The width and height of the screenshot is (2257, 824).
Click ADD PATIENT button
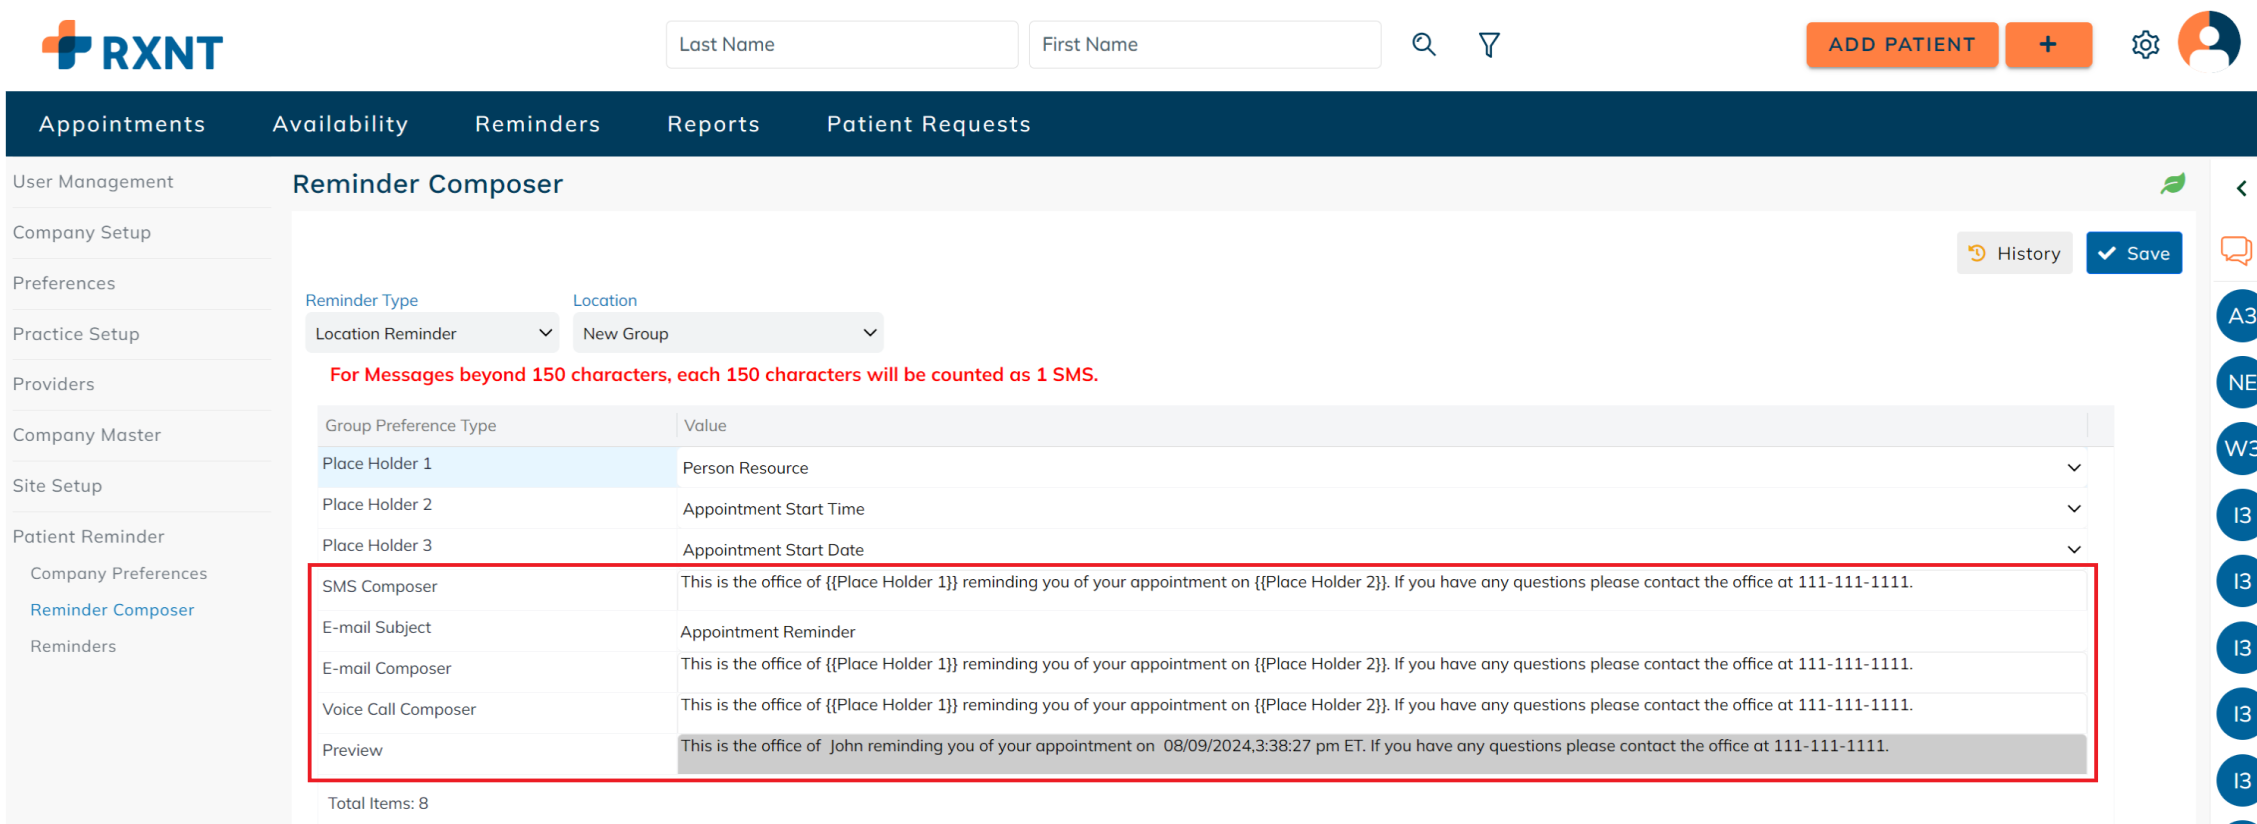point(1901,45)
